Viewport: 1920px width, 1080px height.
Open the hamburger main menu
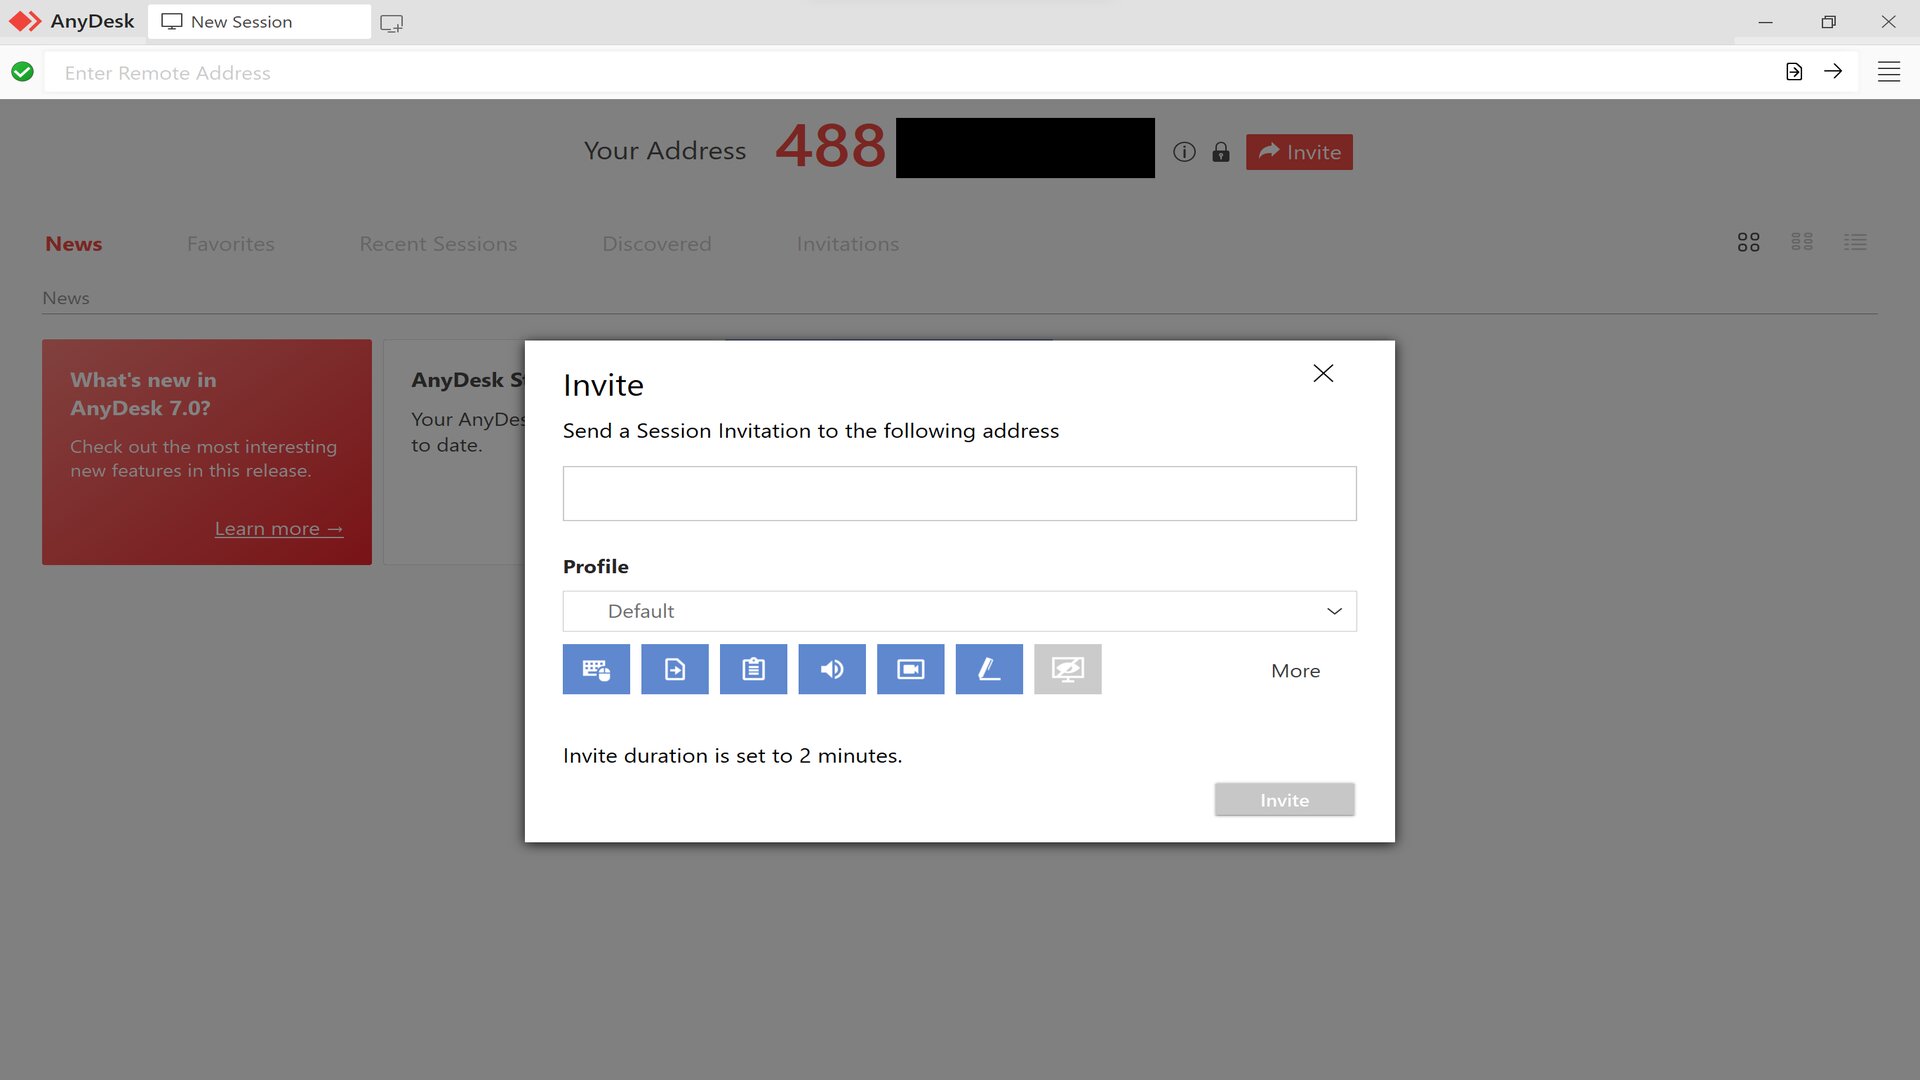point(1889,72)
